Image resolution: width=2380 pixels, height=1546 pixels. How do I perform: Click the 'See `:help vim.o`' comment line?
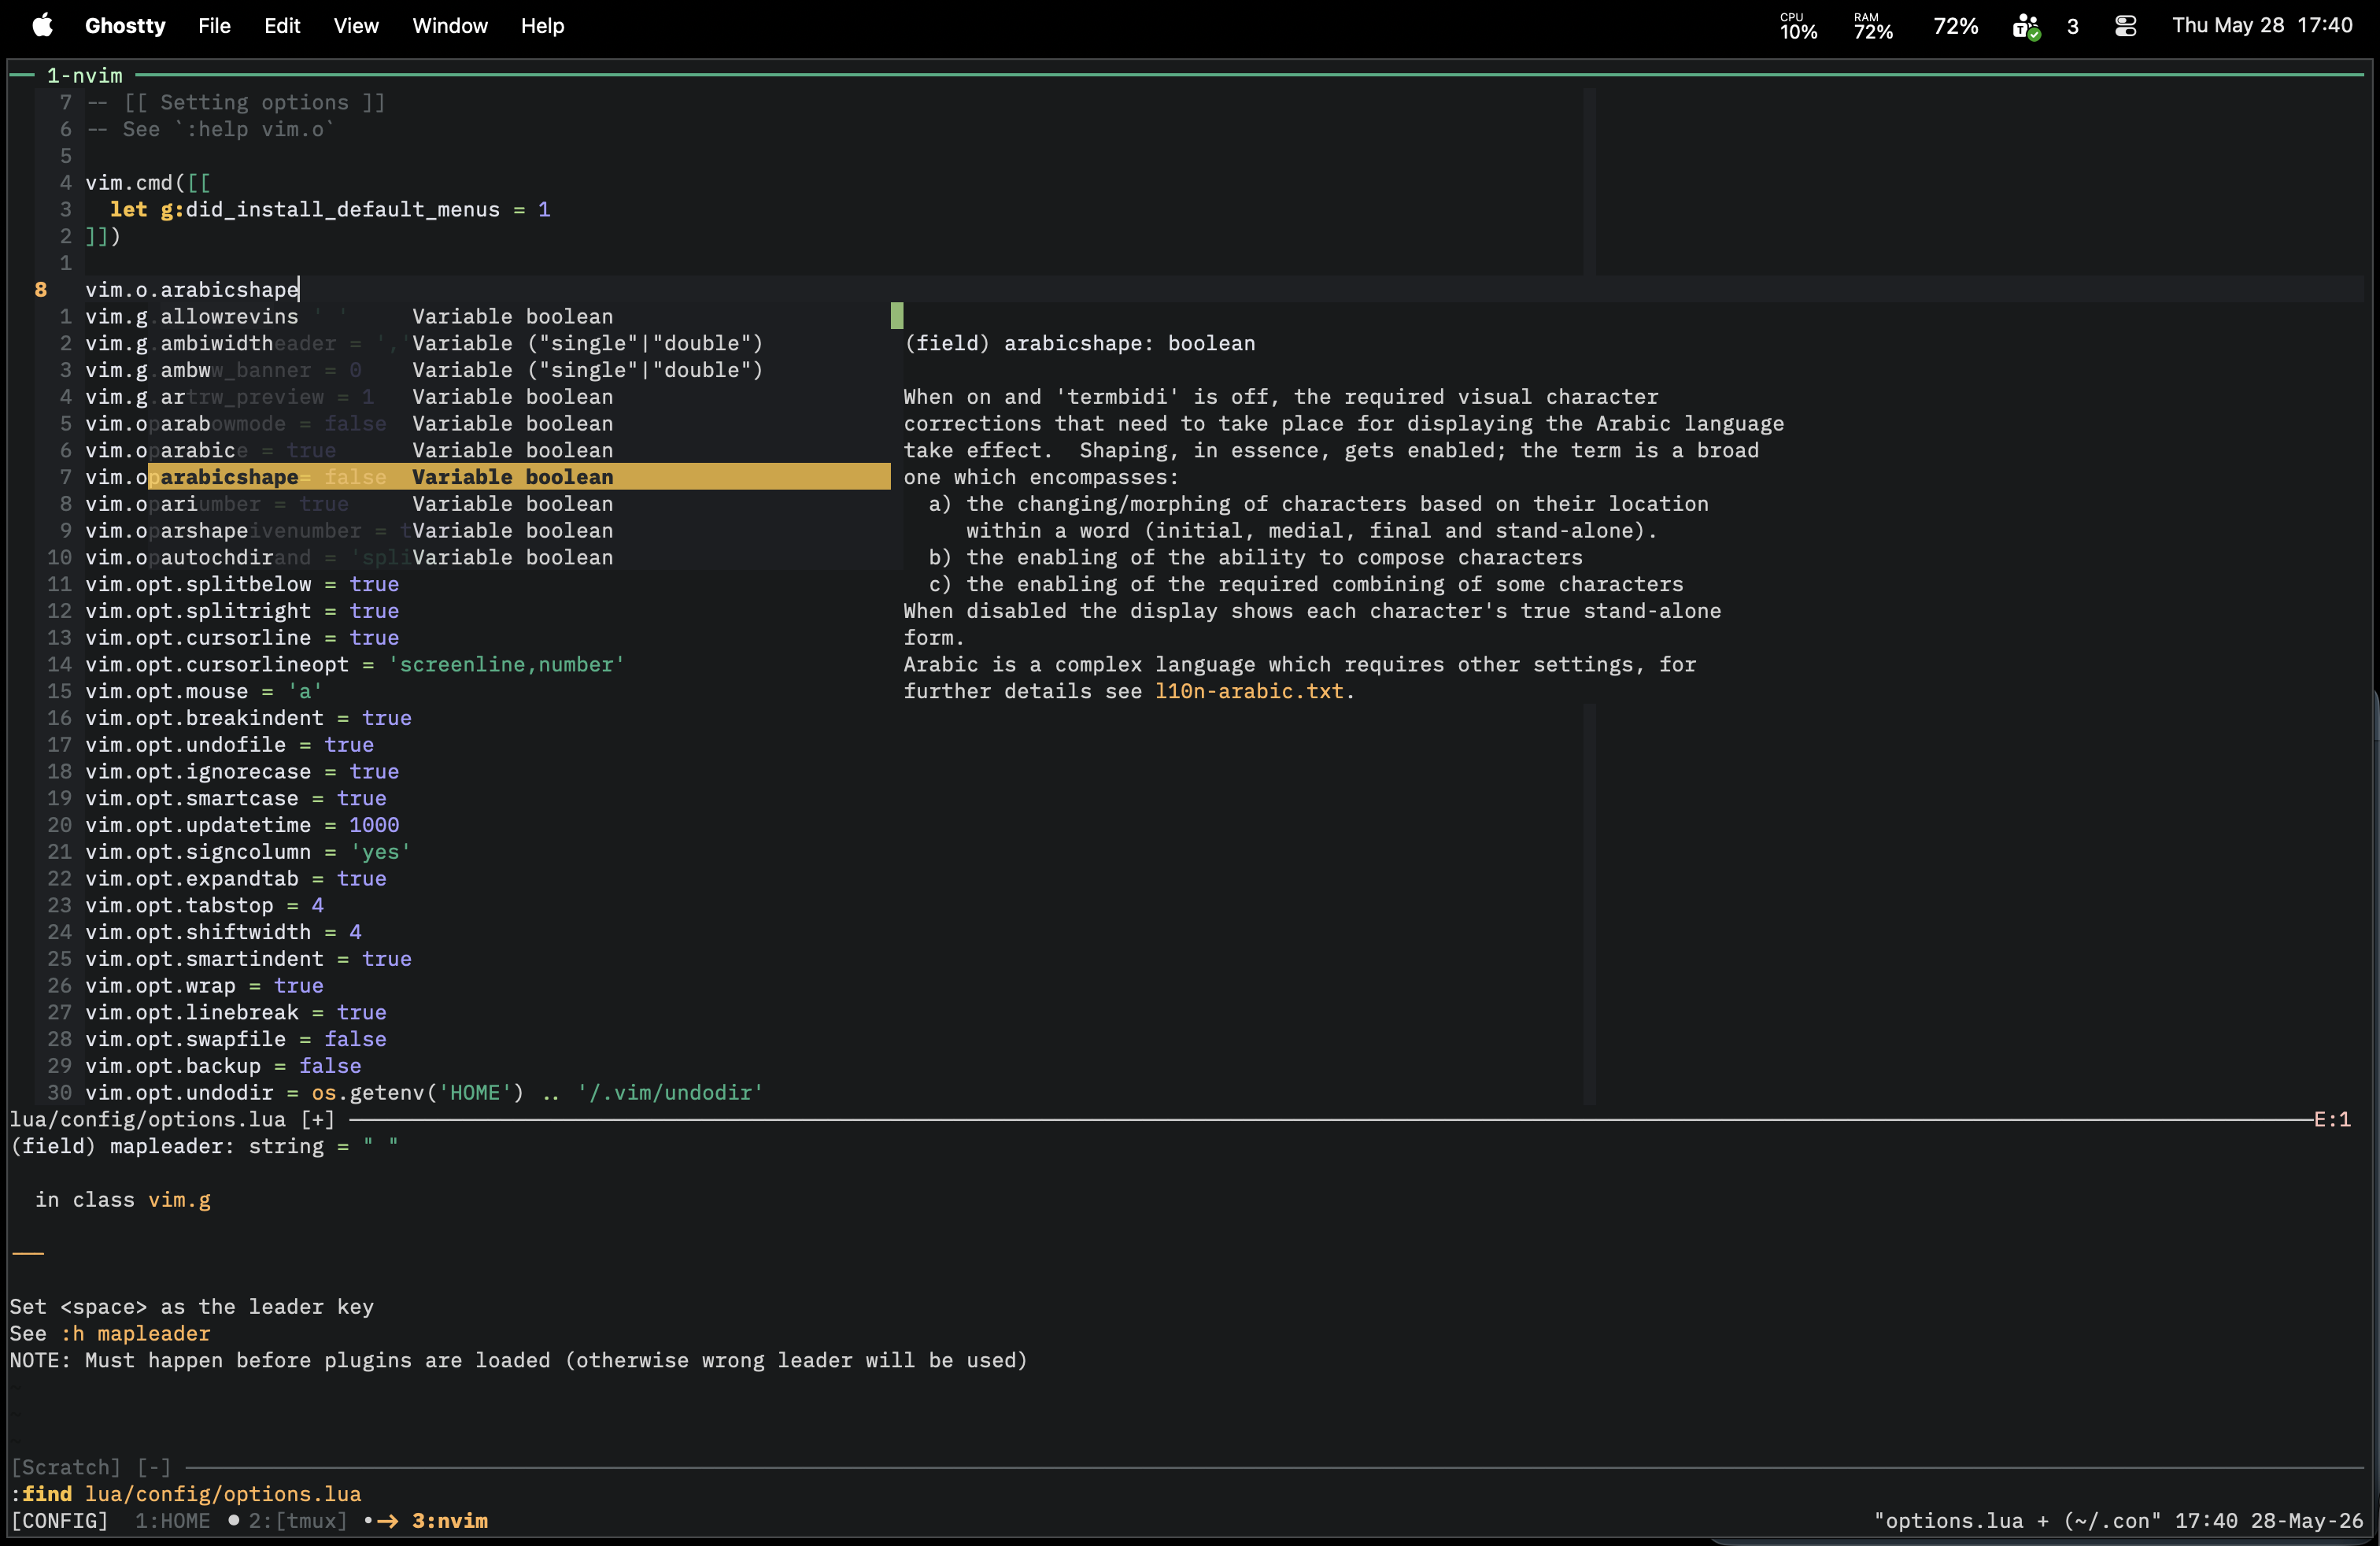210,129
